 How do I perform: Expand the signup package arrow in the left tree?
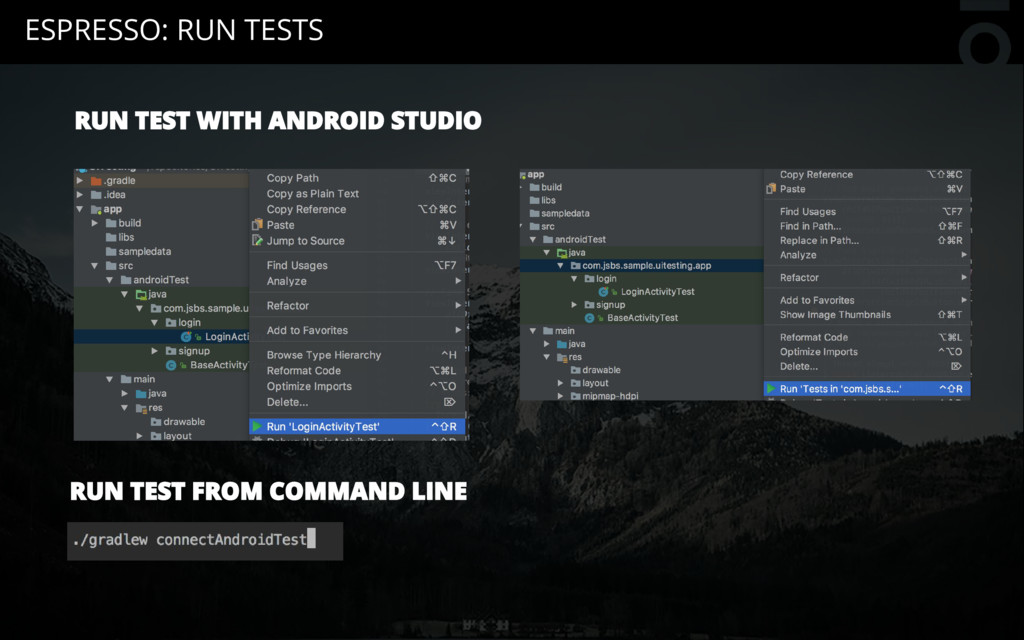[155, 351]
